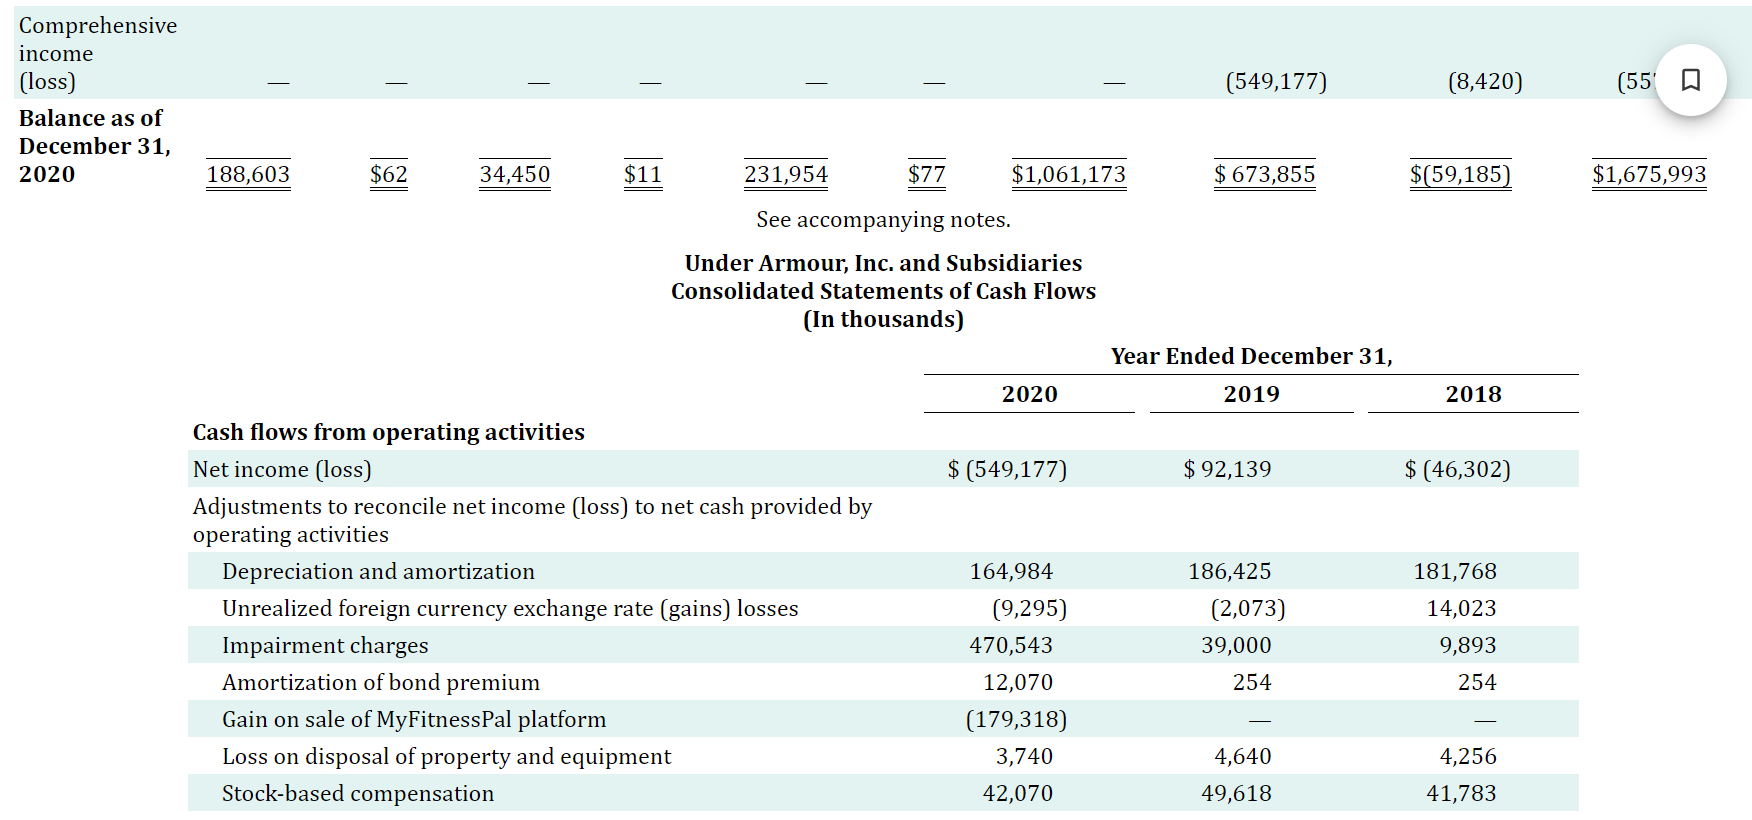This screenshot has height=820, width=1752.
Task: Click balance value $1,061,173
Action: 1068,174
